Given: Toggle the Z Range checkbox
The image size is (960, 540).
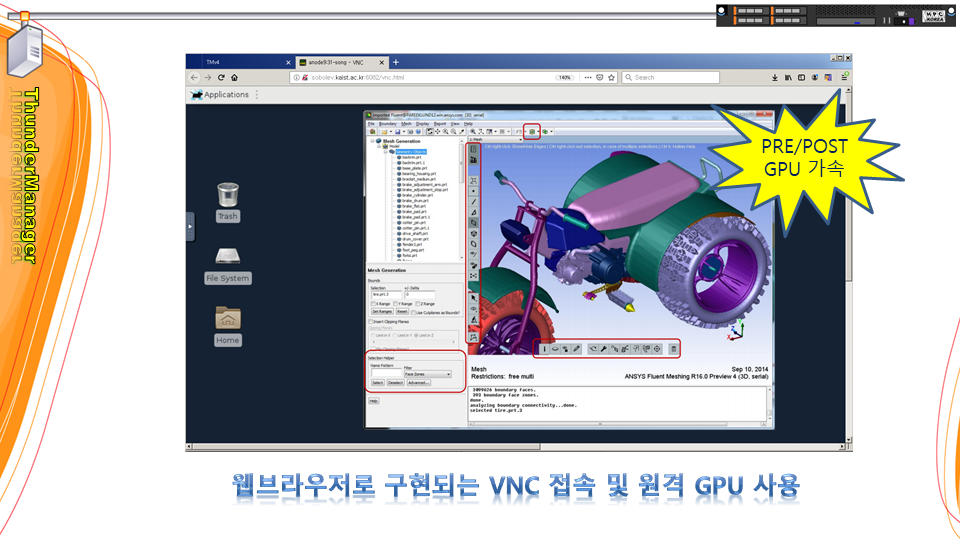Looking at the screenshot, I should (418, 304).
